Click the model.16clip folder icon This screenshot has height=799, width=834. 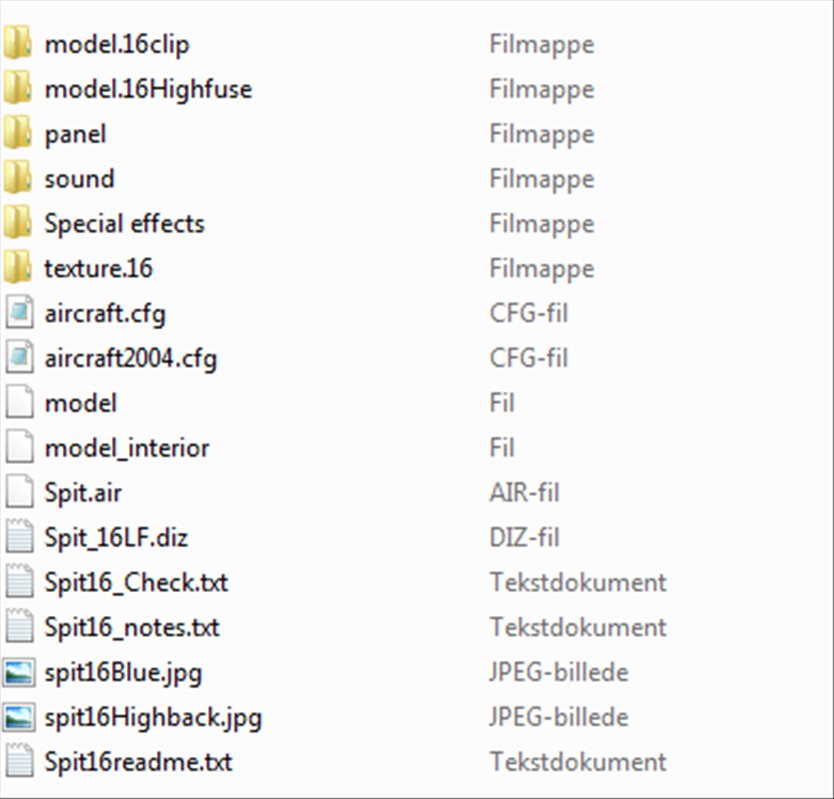(x=18, y=44)
